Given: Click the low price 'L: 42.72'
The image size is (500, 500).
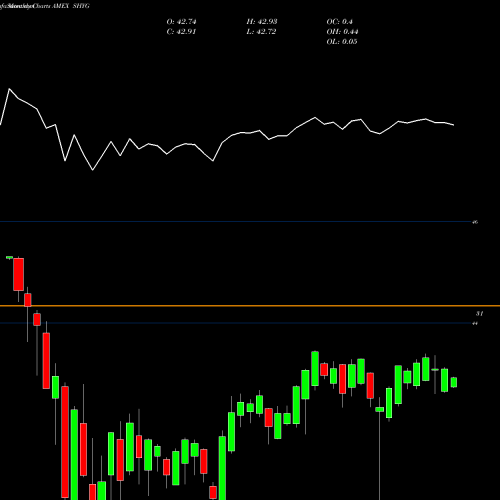Looking at the screenshot, I should (261, 32).
